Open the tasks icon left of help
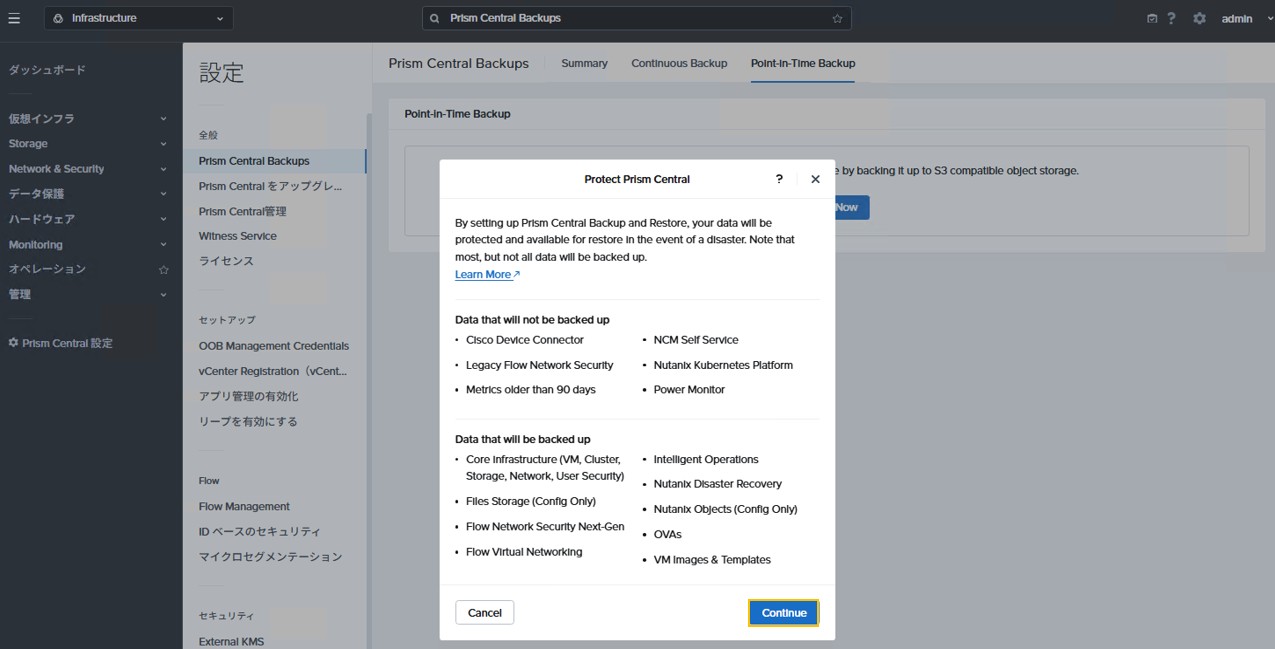Viewport: 1275px width, 649px height. tap(1152, 18)
